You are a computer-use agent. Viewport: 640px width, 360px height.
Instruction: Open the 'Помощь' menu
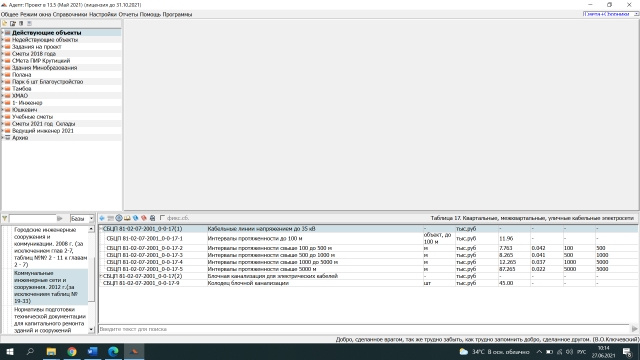pyautogui.click(x=150, y=14)
